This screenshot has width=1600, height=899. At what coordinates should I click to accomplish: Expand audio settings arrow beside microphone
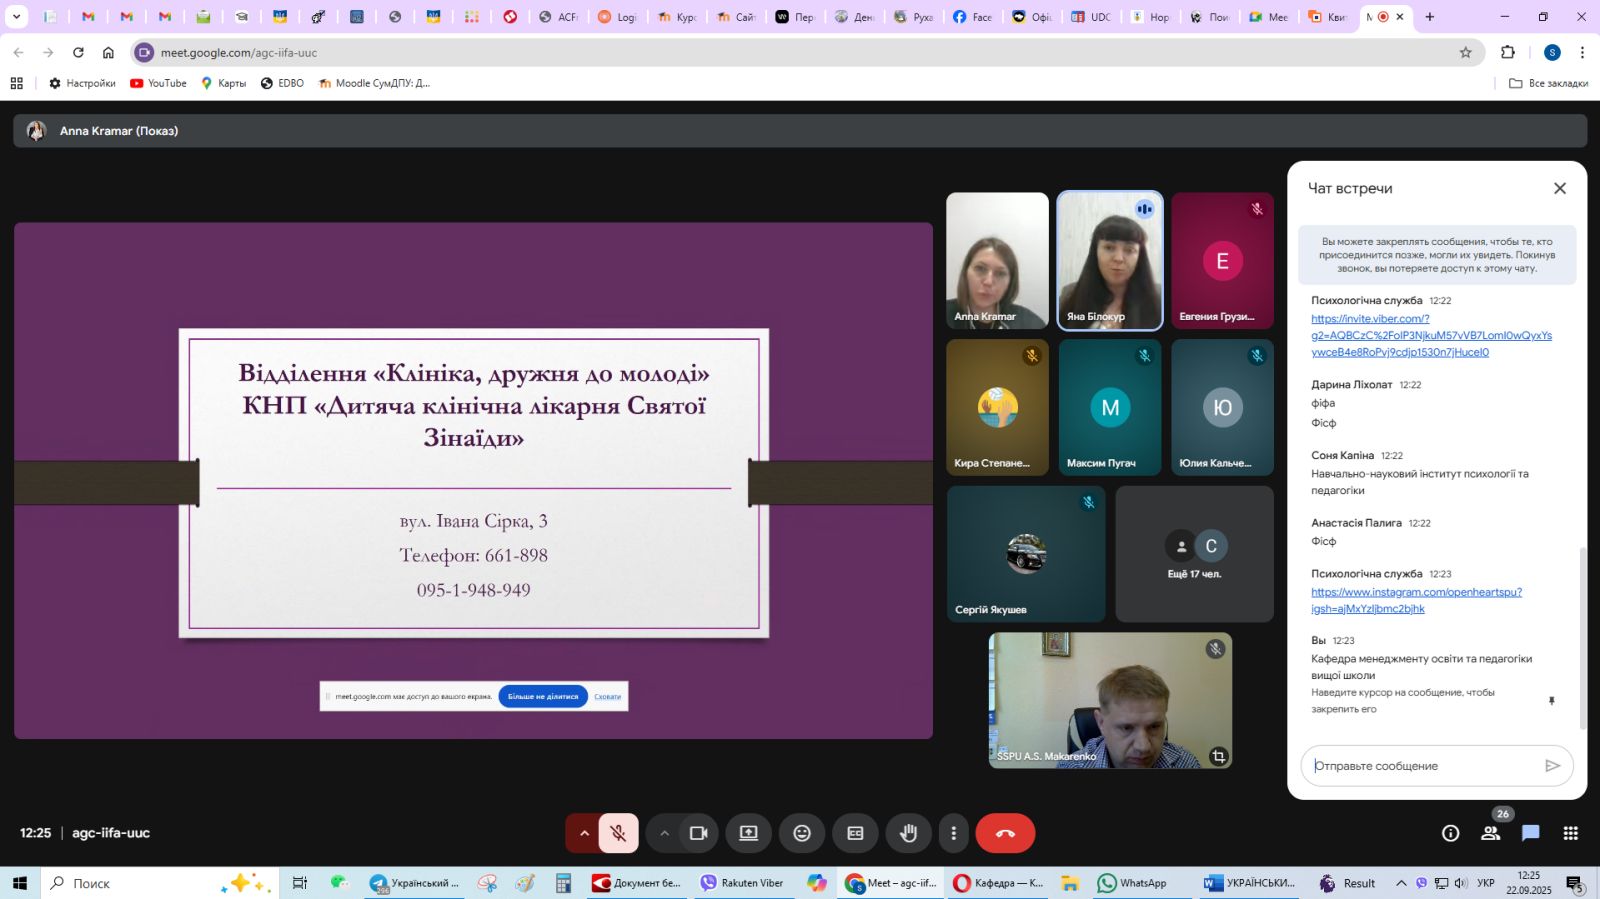click(x=584, y=833)
